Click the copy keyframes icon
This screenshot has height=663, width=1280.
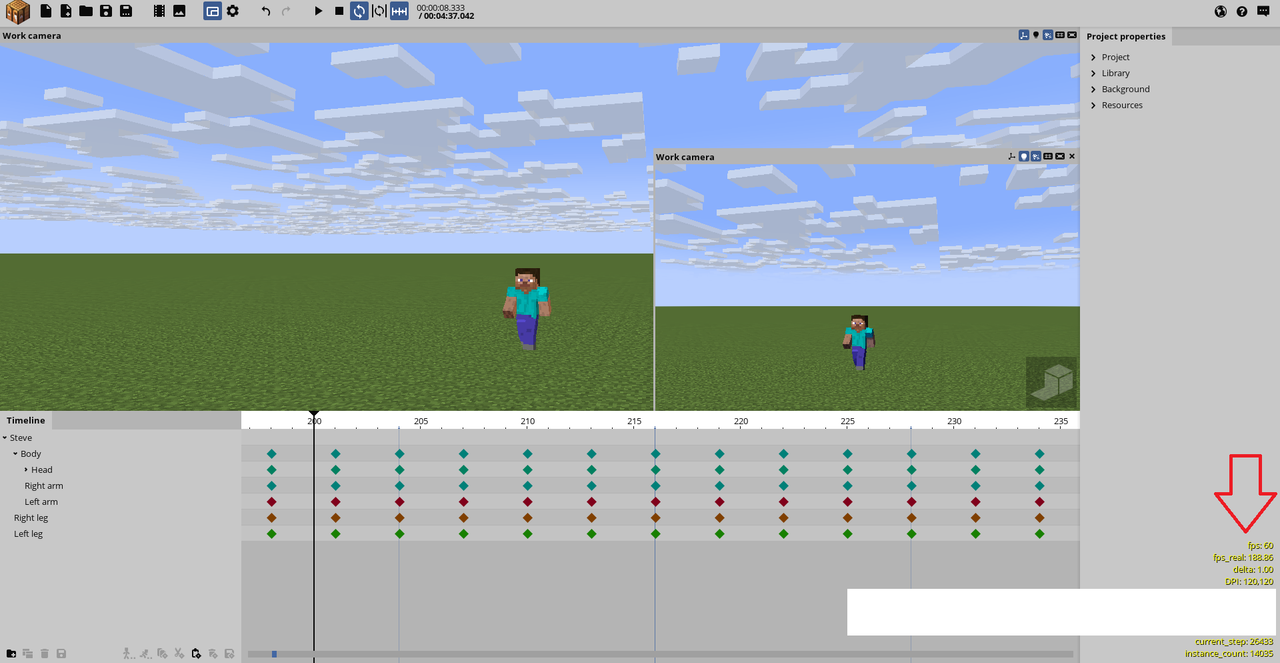pyautogui.click(x=162, y=653)
